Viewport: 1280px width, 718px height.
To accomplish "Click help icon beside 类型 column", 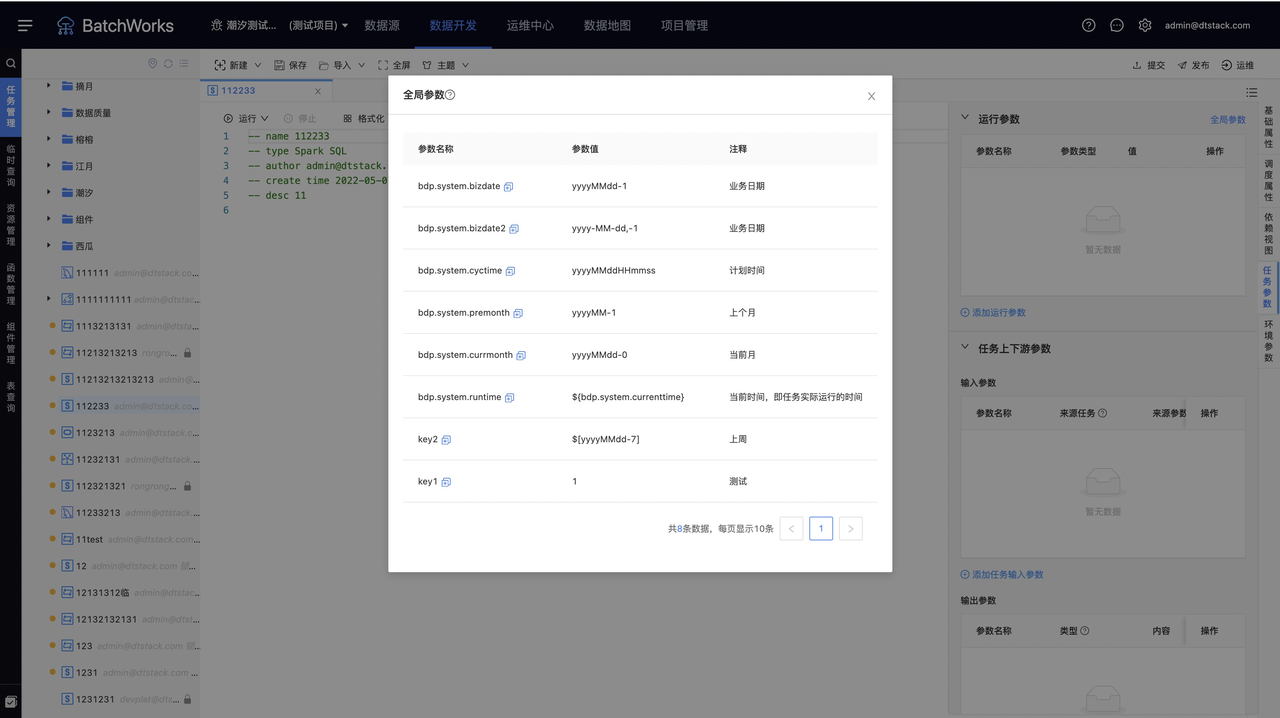I will 1085,631.
